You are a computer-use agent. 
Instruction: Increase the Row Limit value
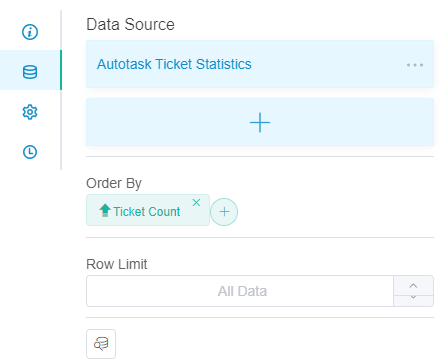click(413, 286)
